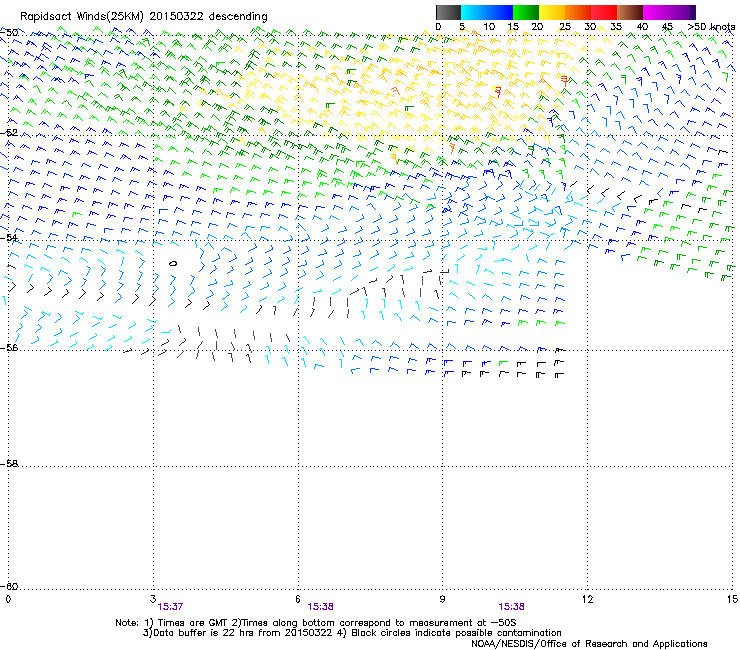Viewport: 740px width, 650px height.
Task: Click the magenta 40-45 knots legend swatch
Action: pos(656,12)
